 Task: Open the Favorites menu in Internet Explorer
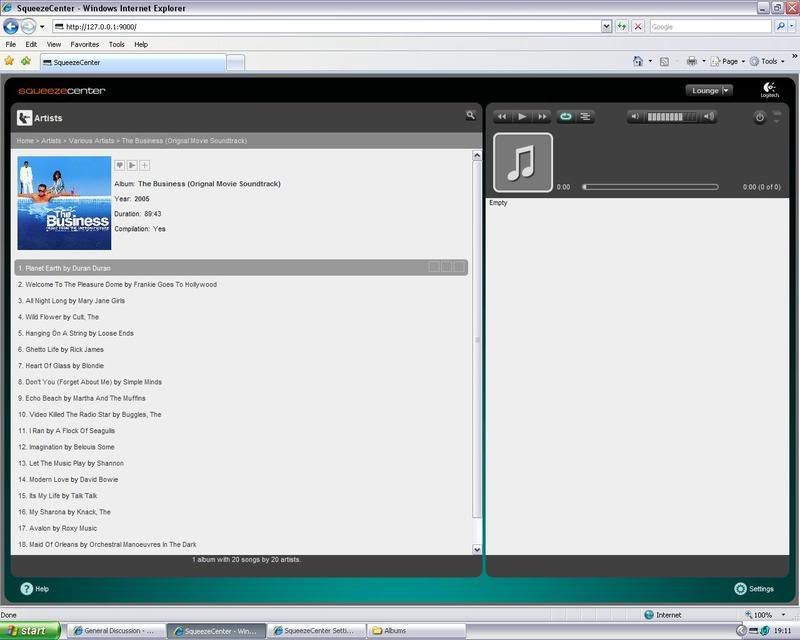coord(84,44)
